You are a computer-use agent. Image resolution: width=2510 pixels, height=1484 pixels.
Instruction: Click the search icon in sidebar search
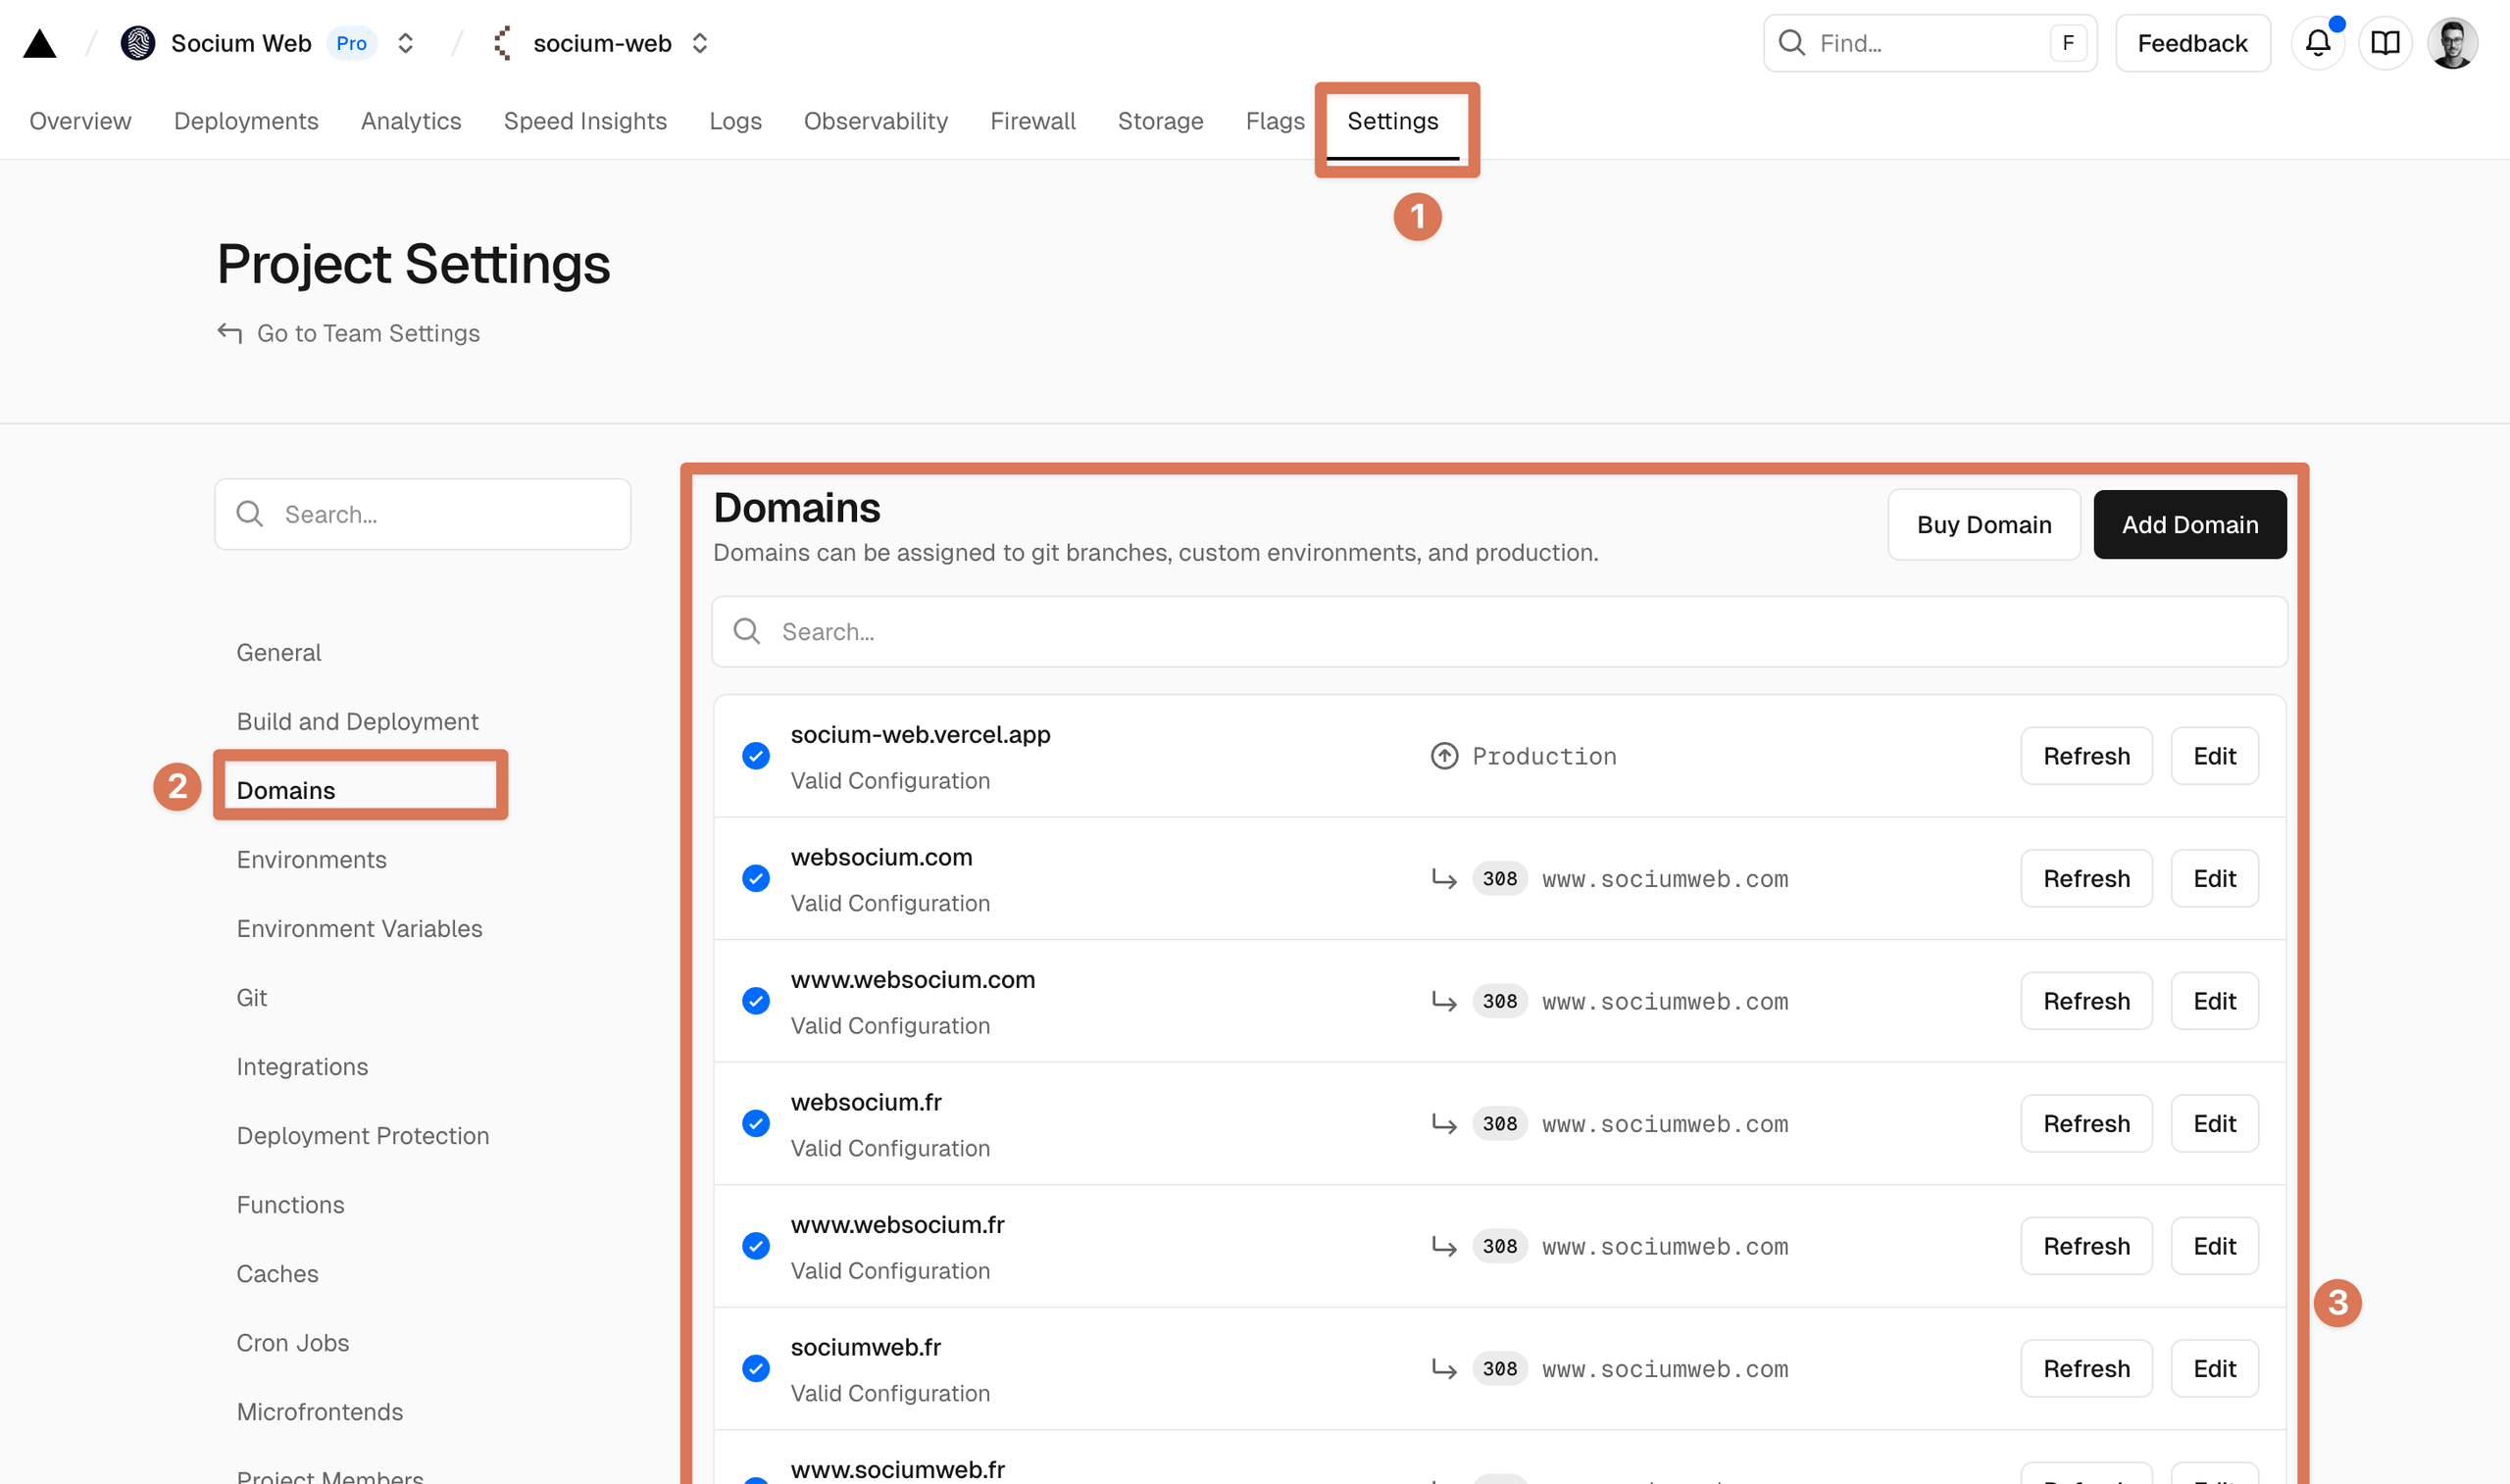pos(250,514)
